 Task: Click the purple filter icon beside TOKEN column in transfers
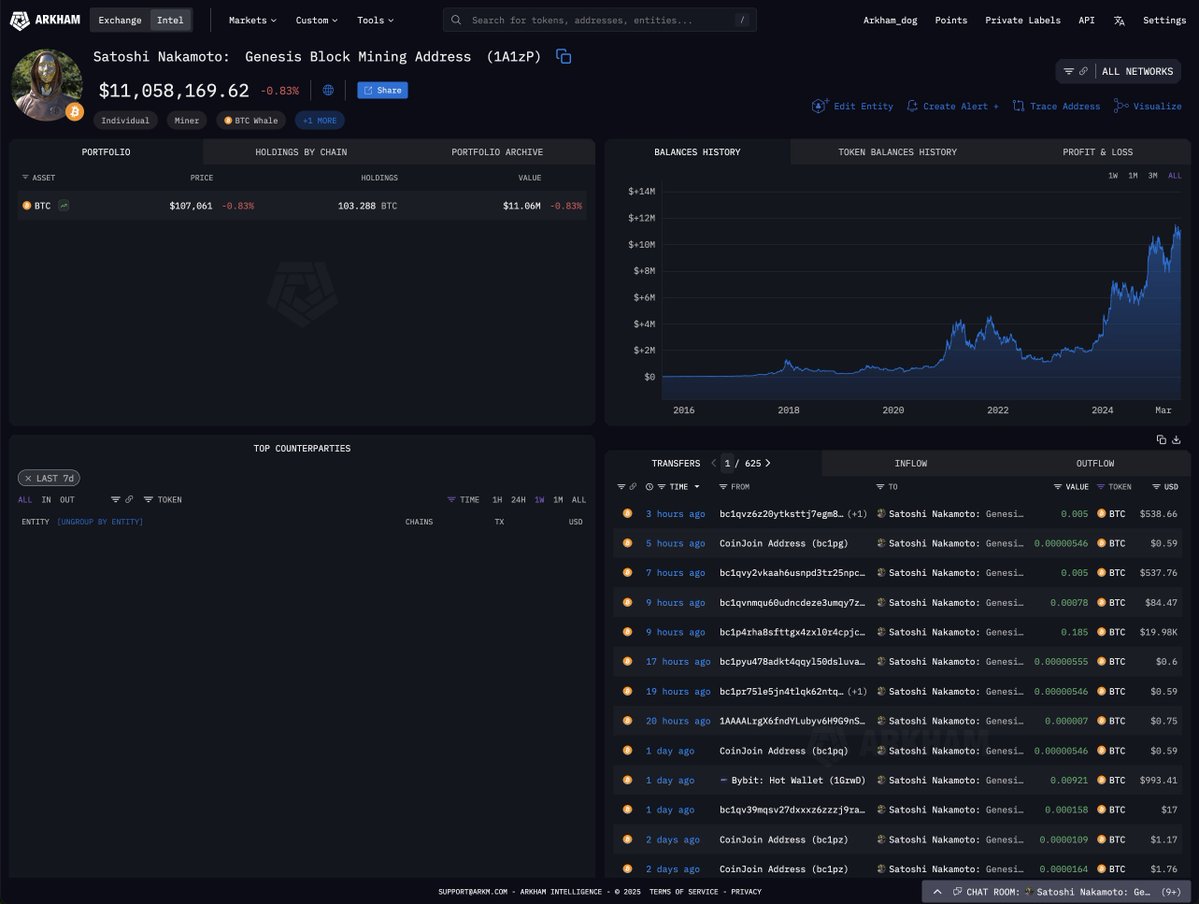1101,487
